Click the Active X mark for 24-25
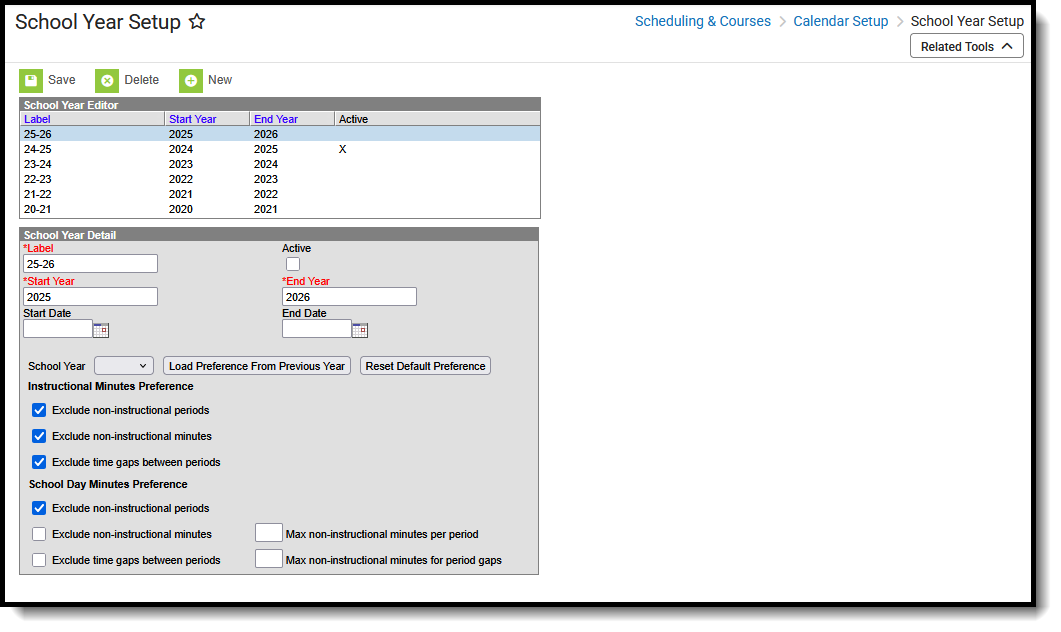 click(342, 150)
